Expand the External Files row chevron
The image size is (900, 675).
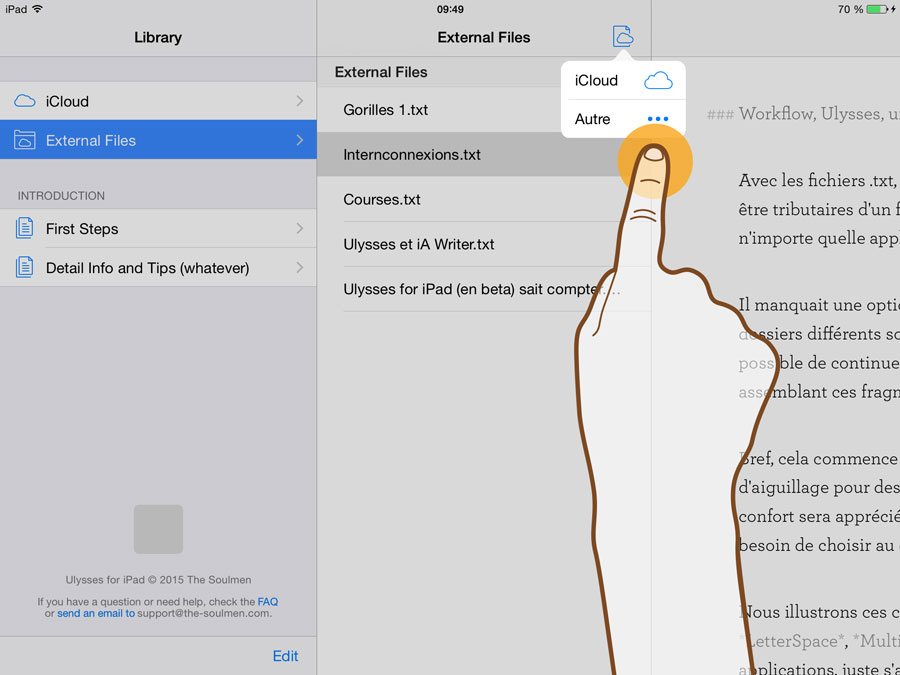pyautogui.click(x=300, y=140)
